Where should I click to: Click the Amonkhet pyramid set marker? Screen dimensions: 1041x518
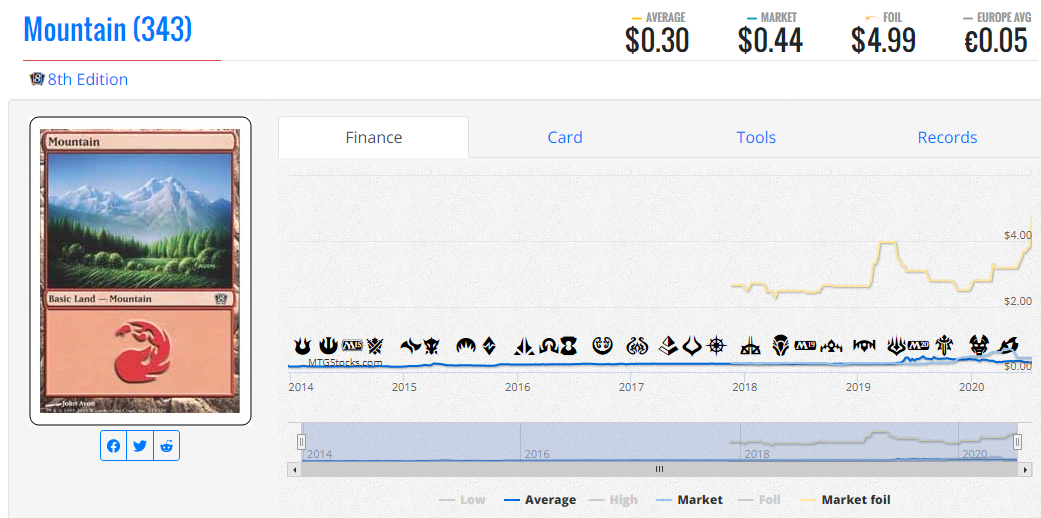point(670,347)
